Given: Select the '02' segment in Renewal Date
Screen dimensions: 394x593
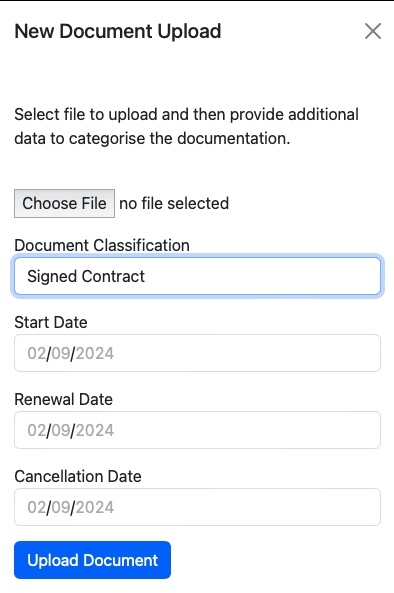Looking at the screenshot, I should 37,430.
